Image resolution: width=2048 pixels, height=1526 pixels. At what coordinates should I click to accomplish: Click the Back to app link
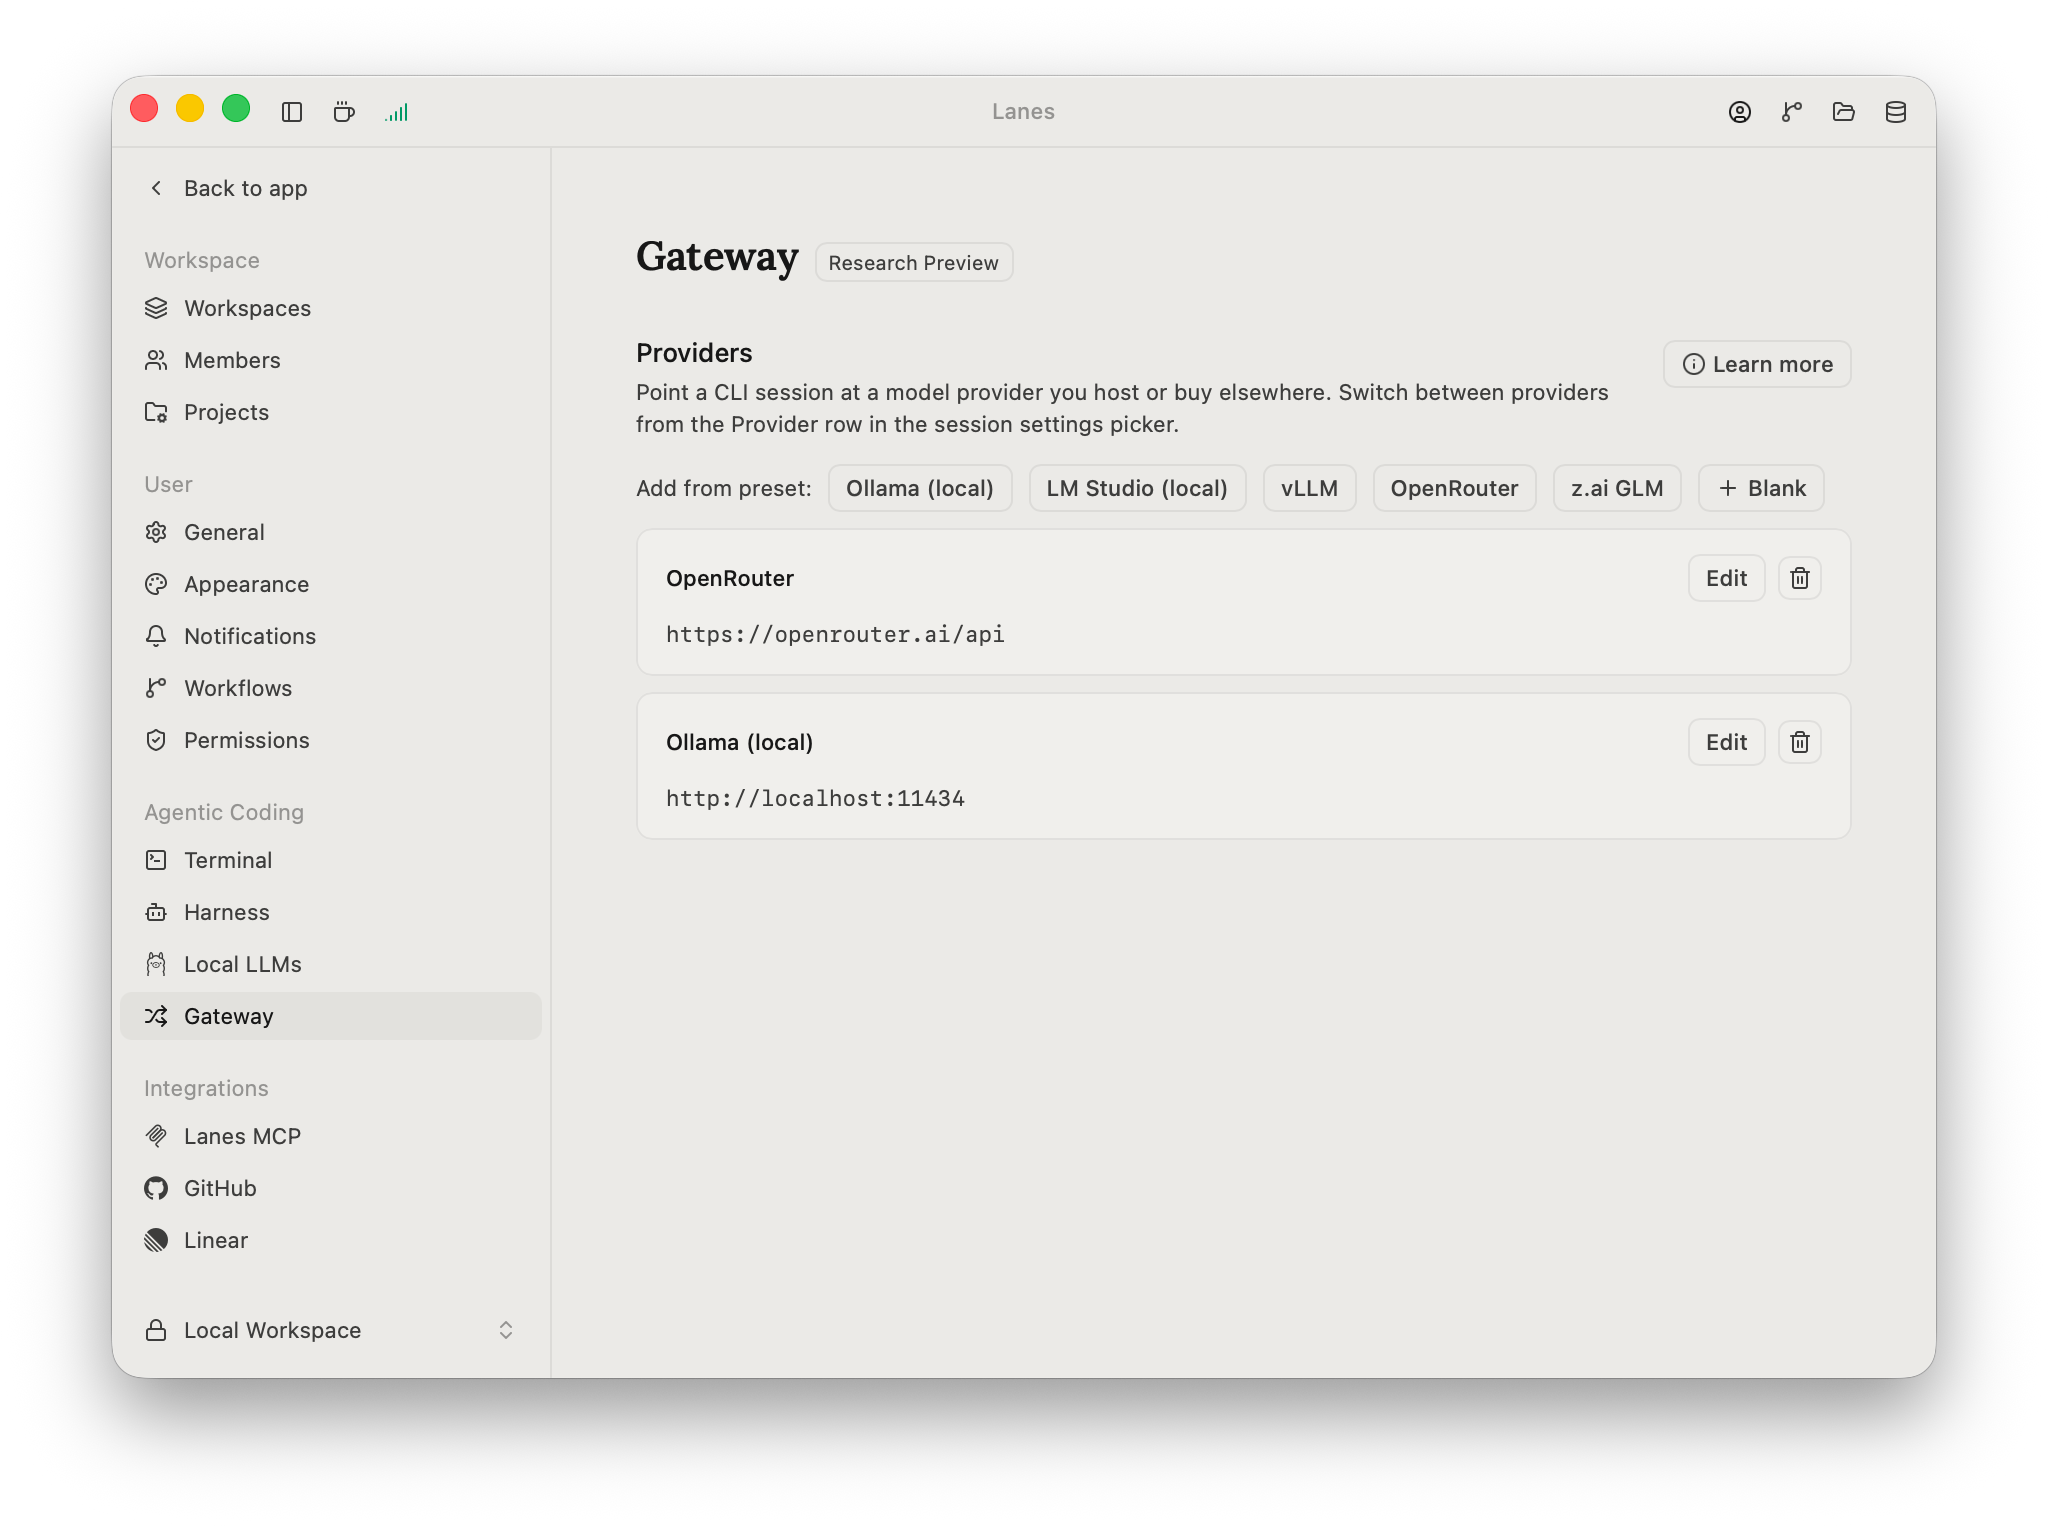pyautogui.click(x=245, y=188)
